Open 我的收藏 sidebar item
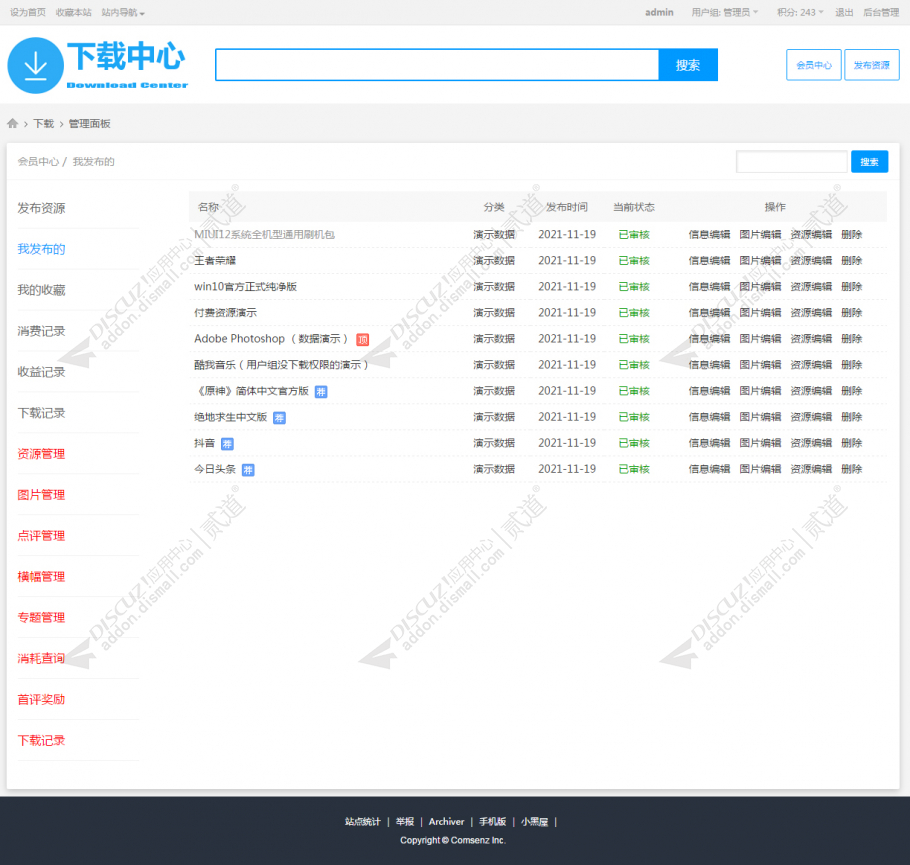 41,290
